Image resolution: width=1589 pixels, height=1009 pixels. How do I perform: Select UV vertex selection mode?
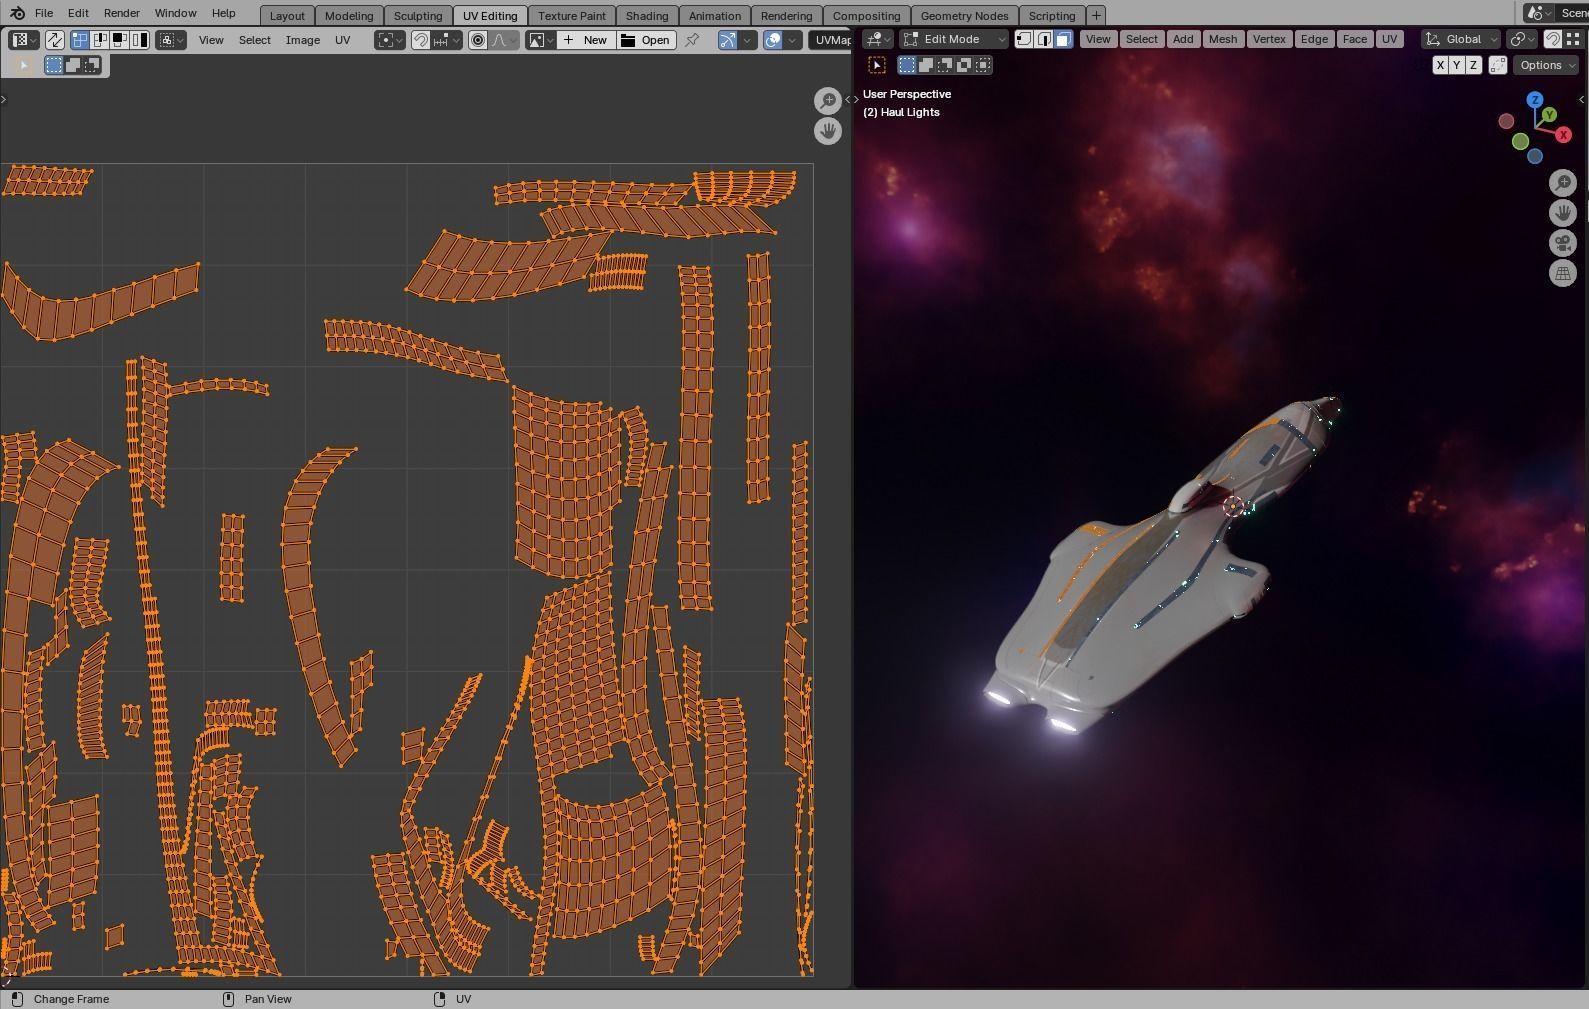(x=80, y=40)
